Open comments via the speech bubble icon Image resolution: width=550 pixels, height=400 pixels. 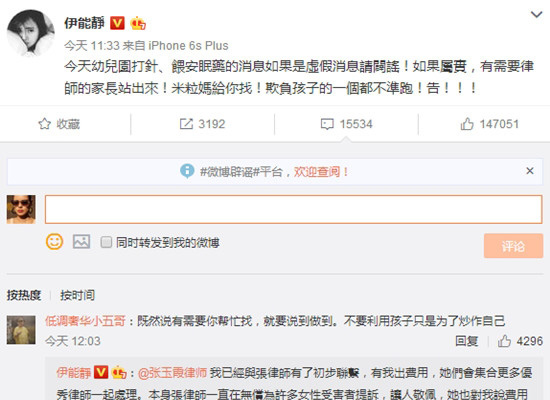pos(327,124)
